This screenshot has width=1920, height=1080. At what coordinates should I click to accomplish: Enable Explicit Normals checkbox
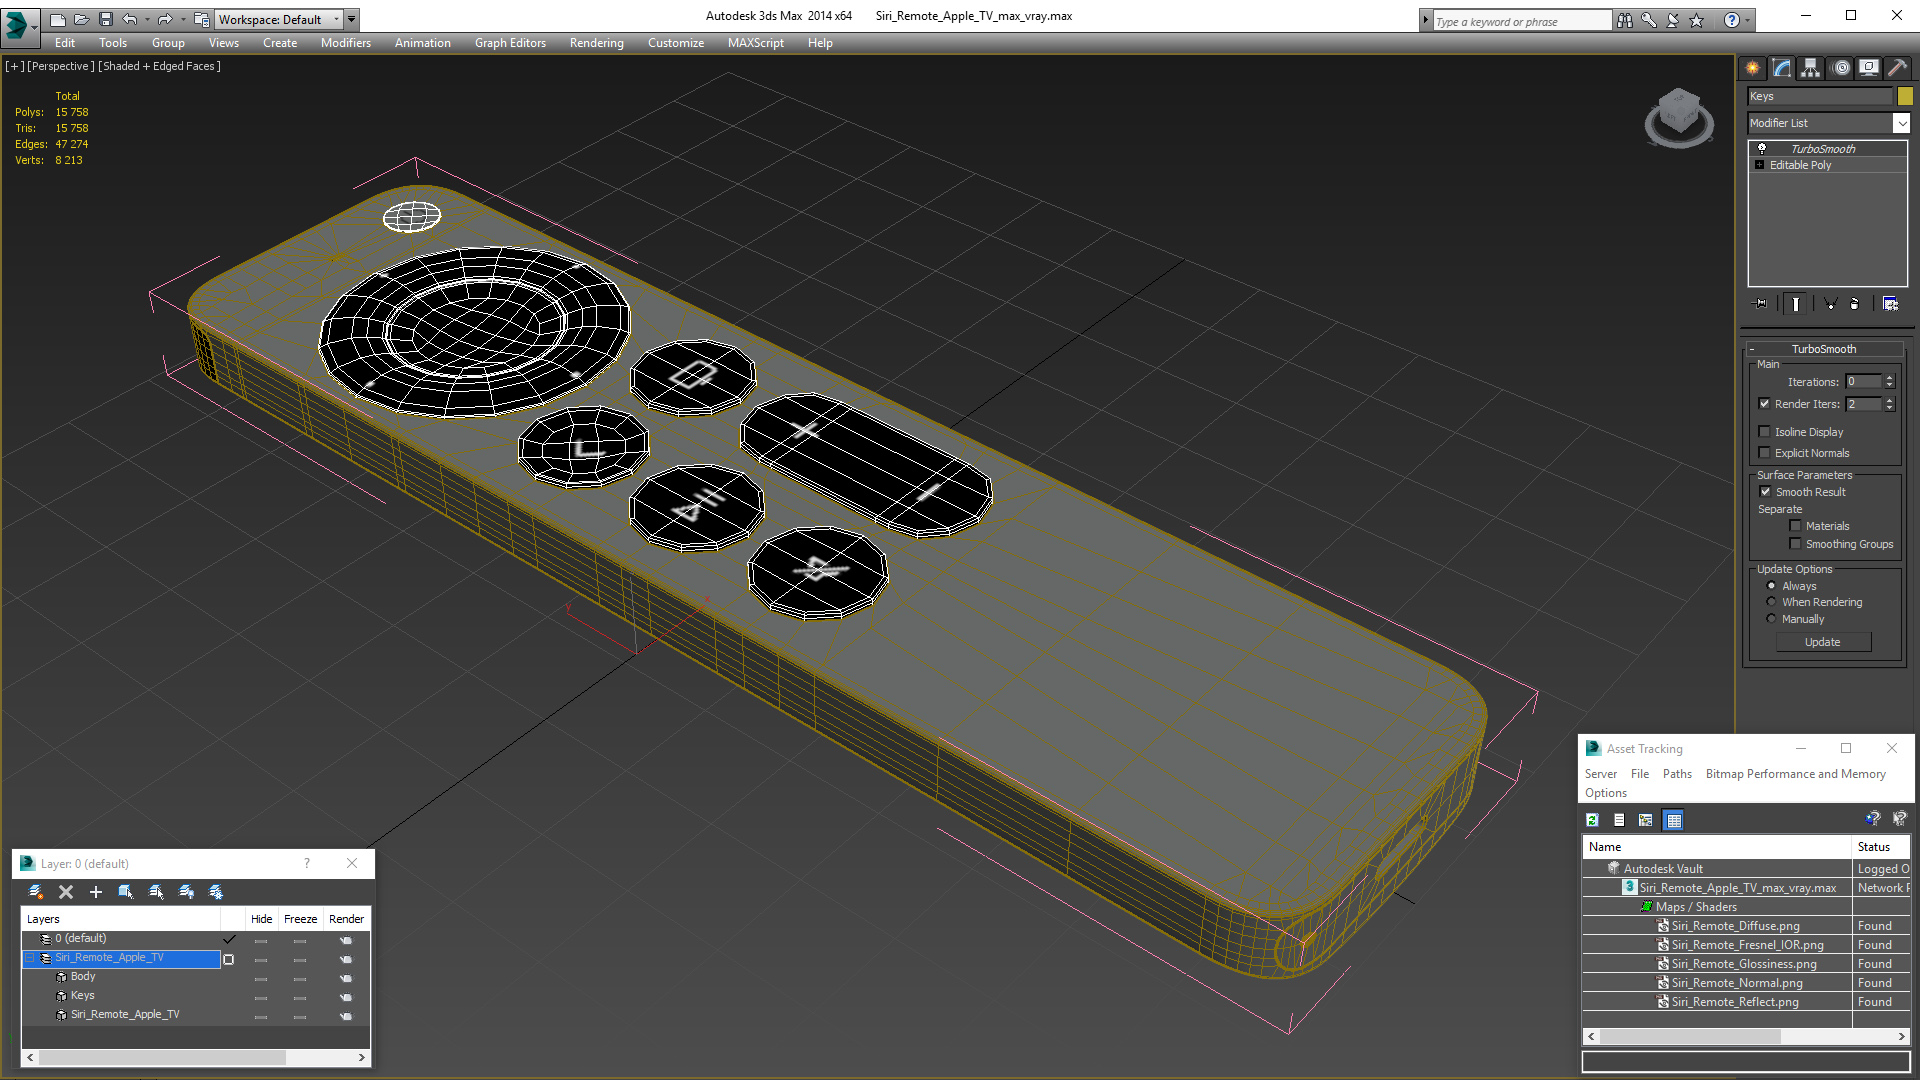[1765, 453]
